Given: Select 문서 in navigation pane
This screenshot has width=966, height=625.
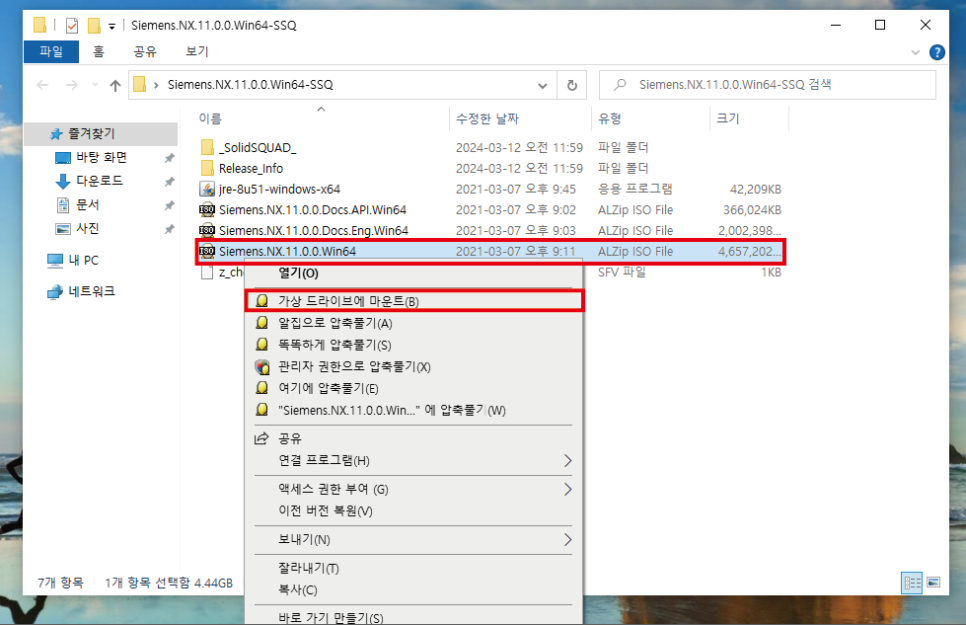Looking at the screenshot, I should tap(87, 205).
